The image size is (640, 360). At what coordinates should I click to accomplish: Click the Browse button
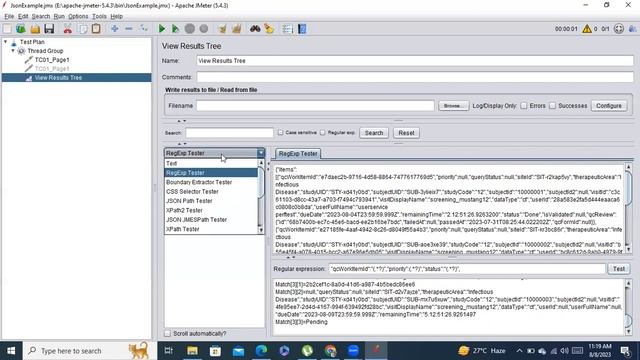click(453, 106)
